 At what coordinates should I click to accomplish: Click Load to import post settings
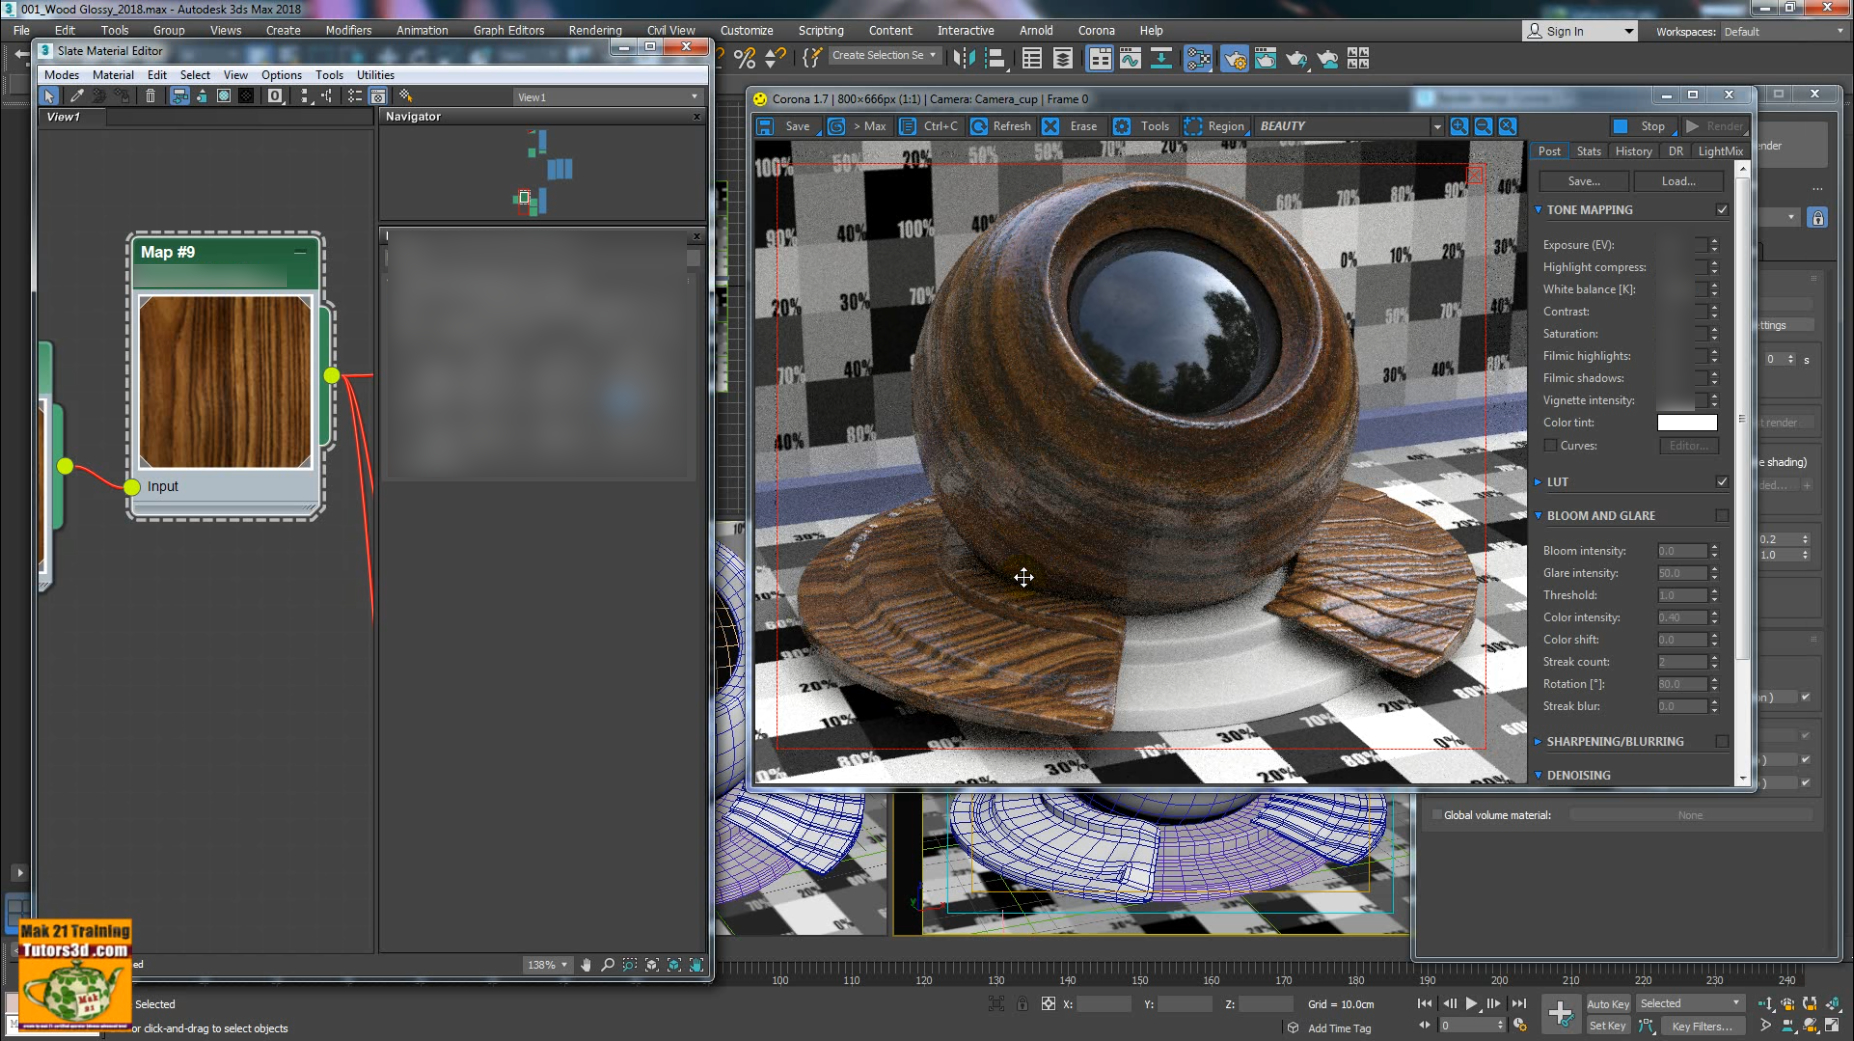[x=1678, y=181]
